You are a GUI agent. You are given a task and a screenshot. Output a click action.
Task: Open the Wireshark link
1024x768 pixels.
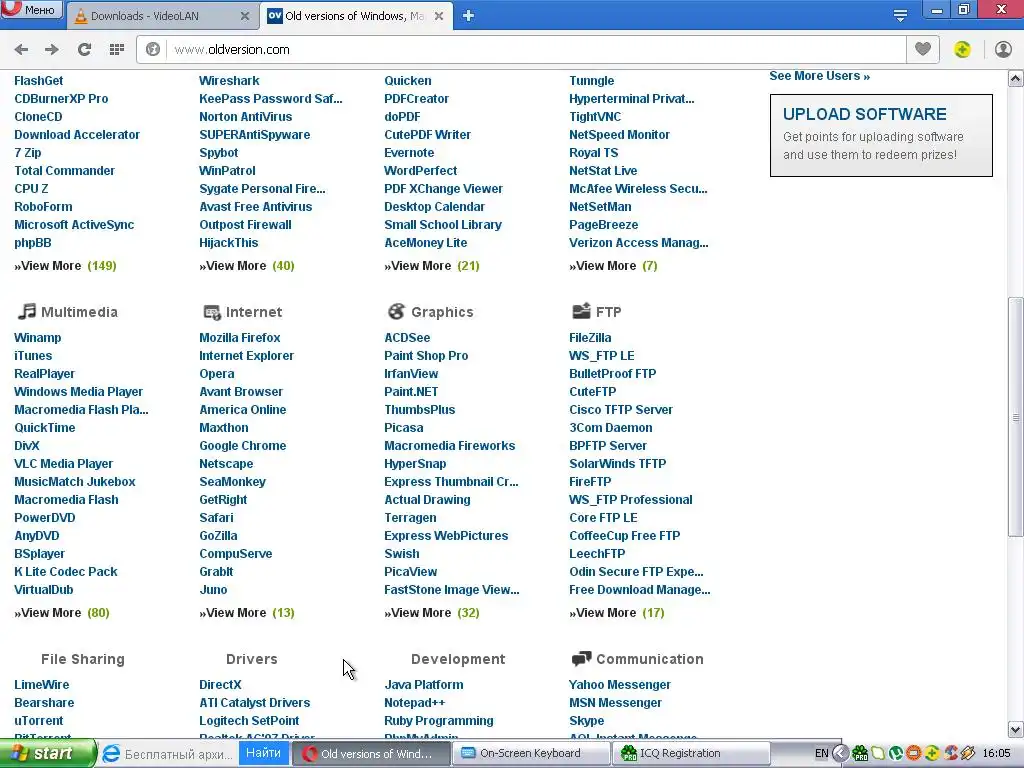[229, 80]
